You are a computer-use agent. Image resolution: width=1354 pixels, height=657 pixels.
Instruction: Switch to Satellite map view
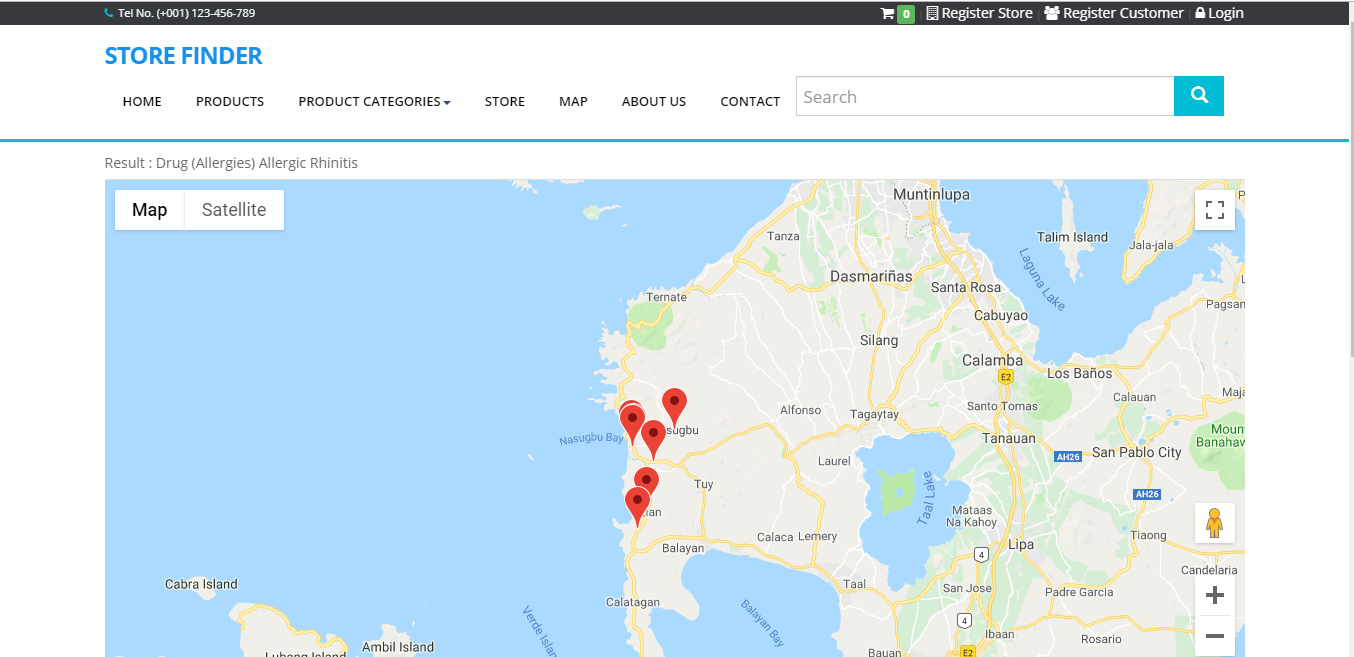[x=234, y=210]
